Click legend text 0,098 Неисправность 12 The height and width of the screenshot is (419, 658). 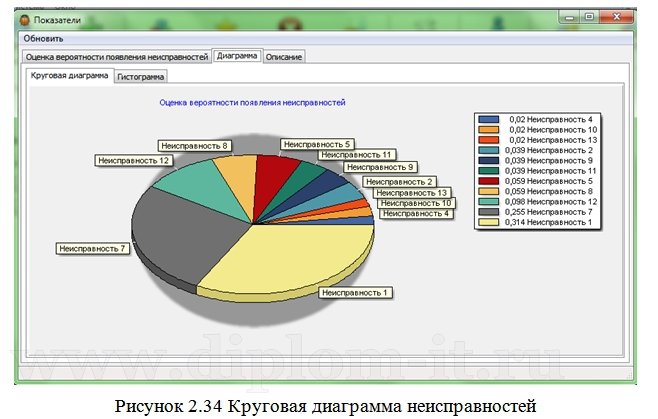tap(551, 202)
